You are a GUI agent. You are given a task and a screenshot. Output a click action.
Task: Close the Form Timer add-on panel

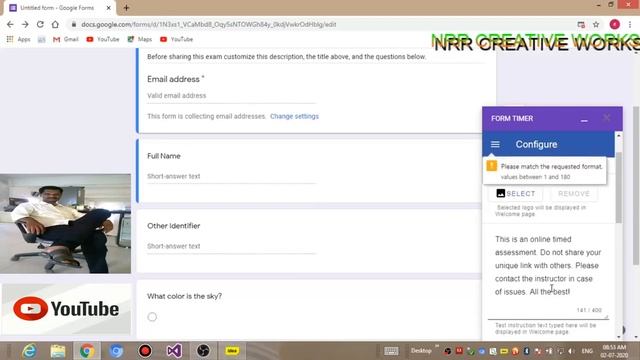point(607,118)
